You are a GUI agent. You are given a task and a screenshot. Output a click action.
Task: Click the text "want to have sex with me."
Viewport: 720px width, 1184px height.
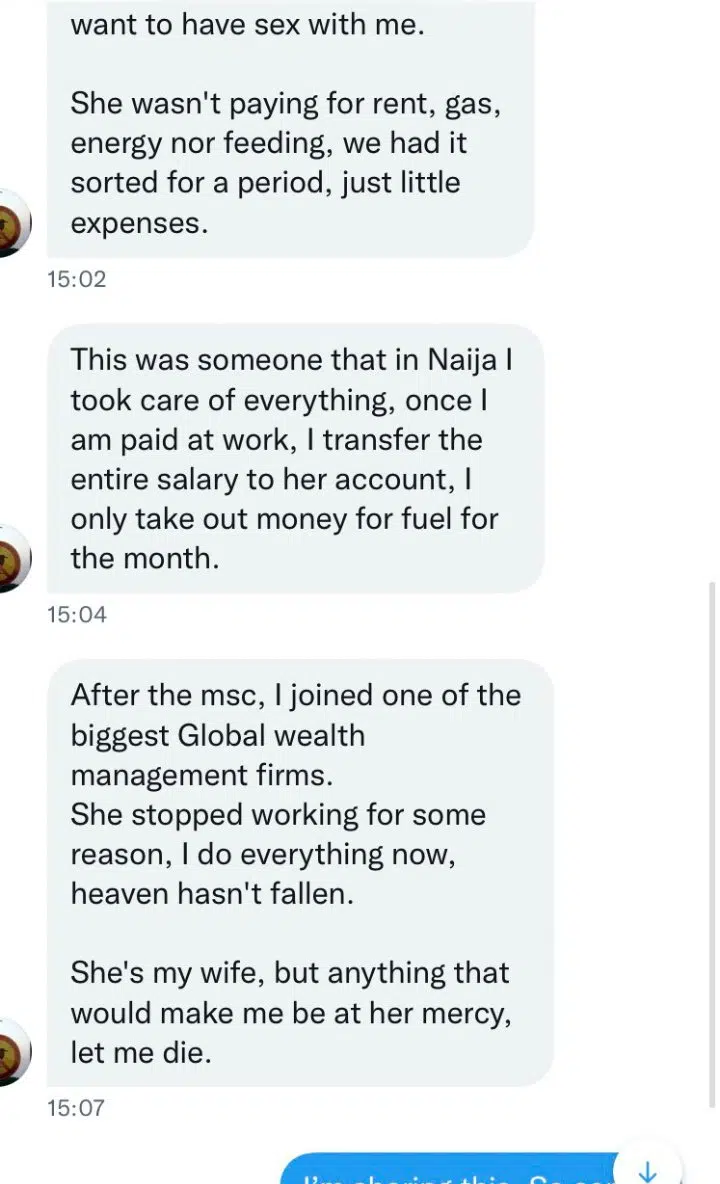tap(247, 24)
